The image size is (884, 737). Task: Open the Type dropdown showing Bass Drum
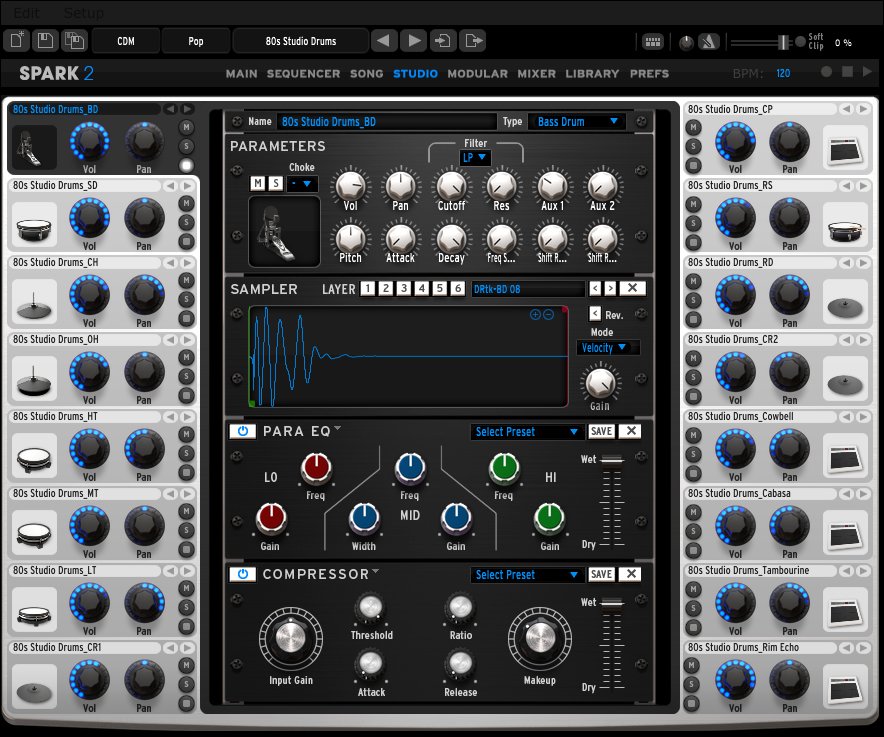[578, 121]
